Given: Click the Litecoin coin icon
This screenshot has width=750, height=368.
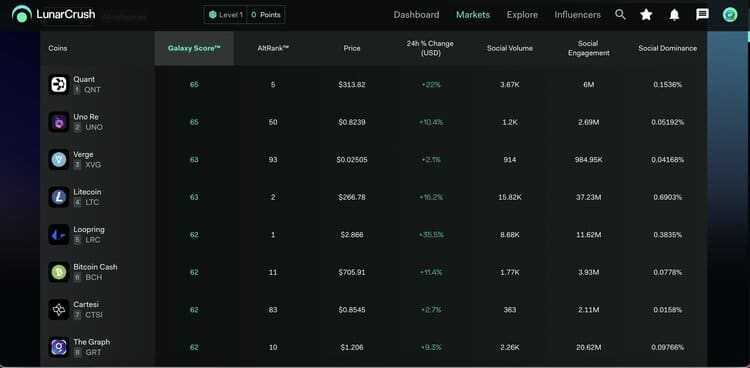Looking at the screenshot, I should pyautogui.click(x=59, y=197).
